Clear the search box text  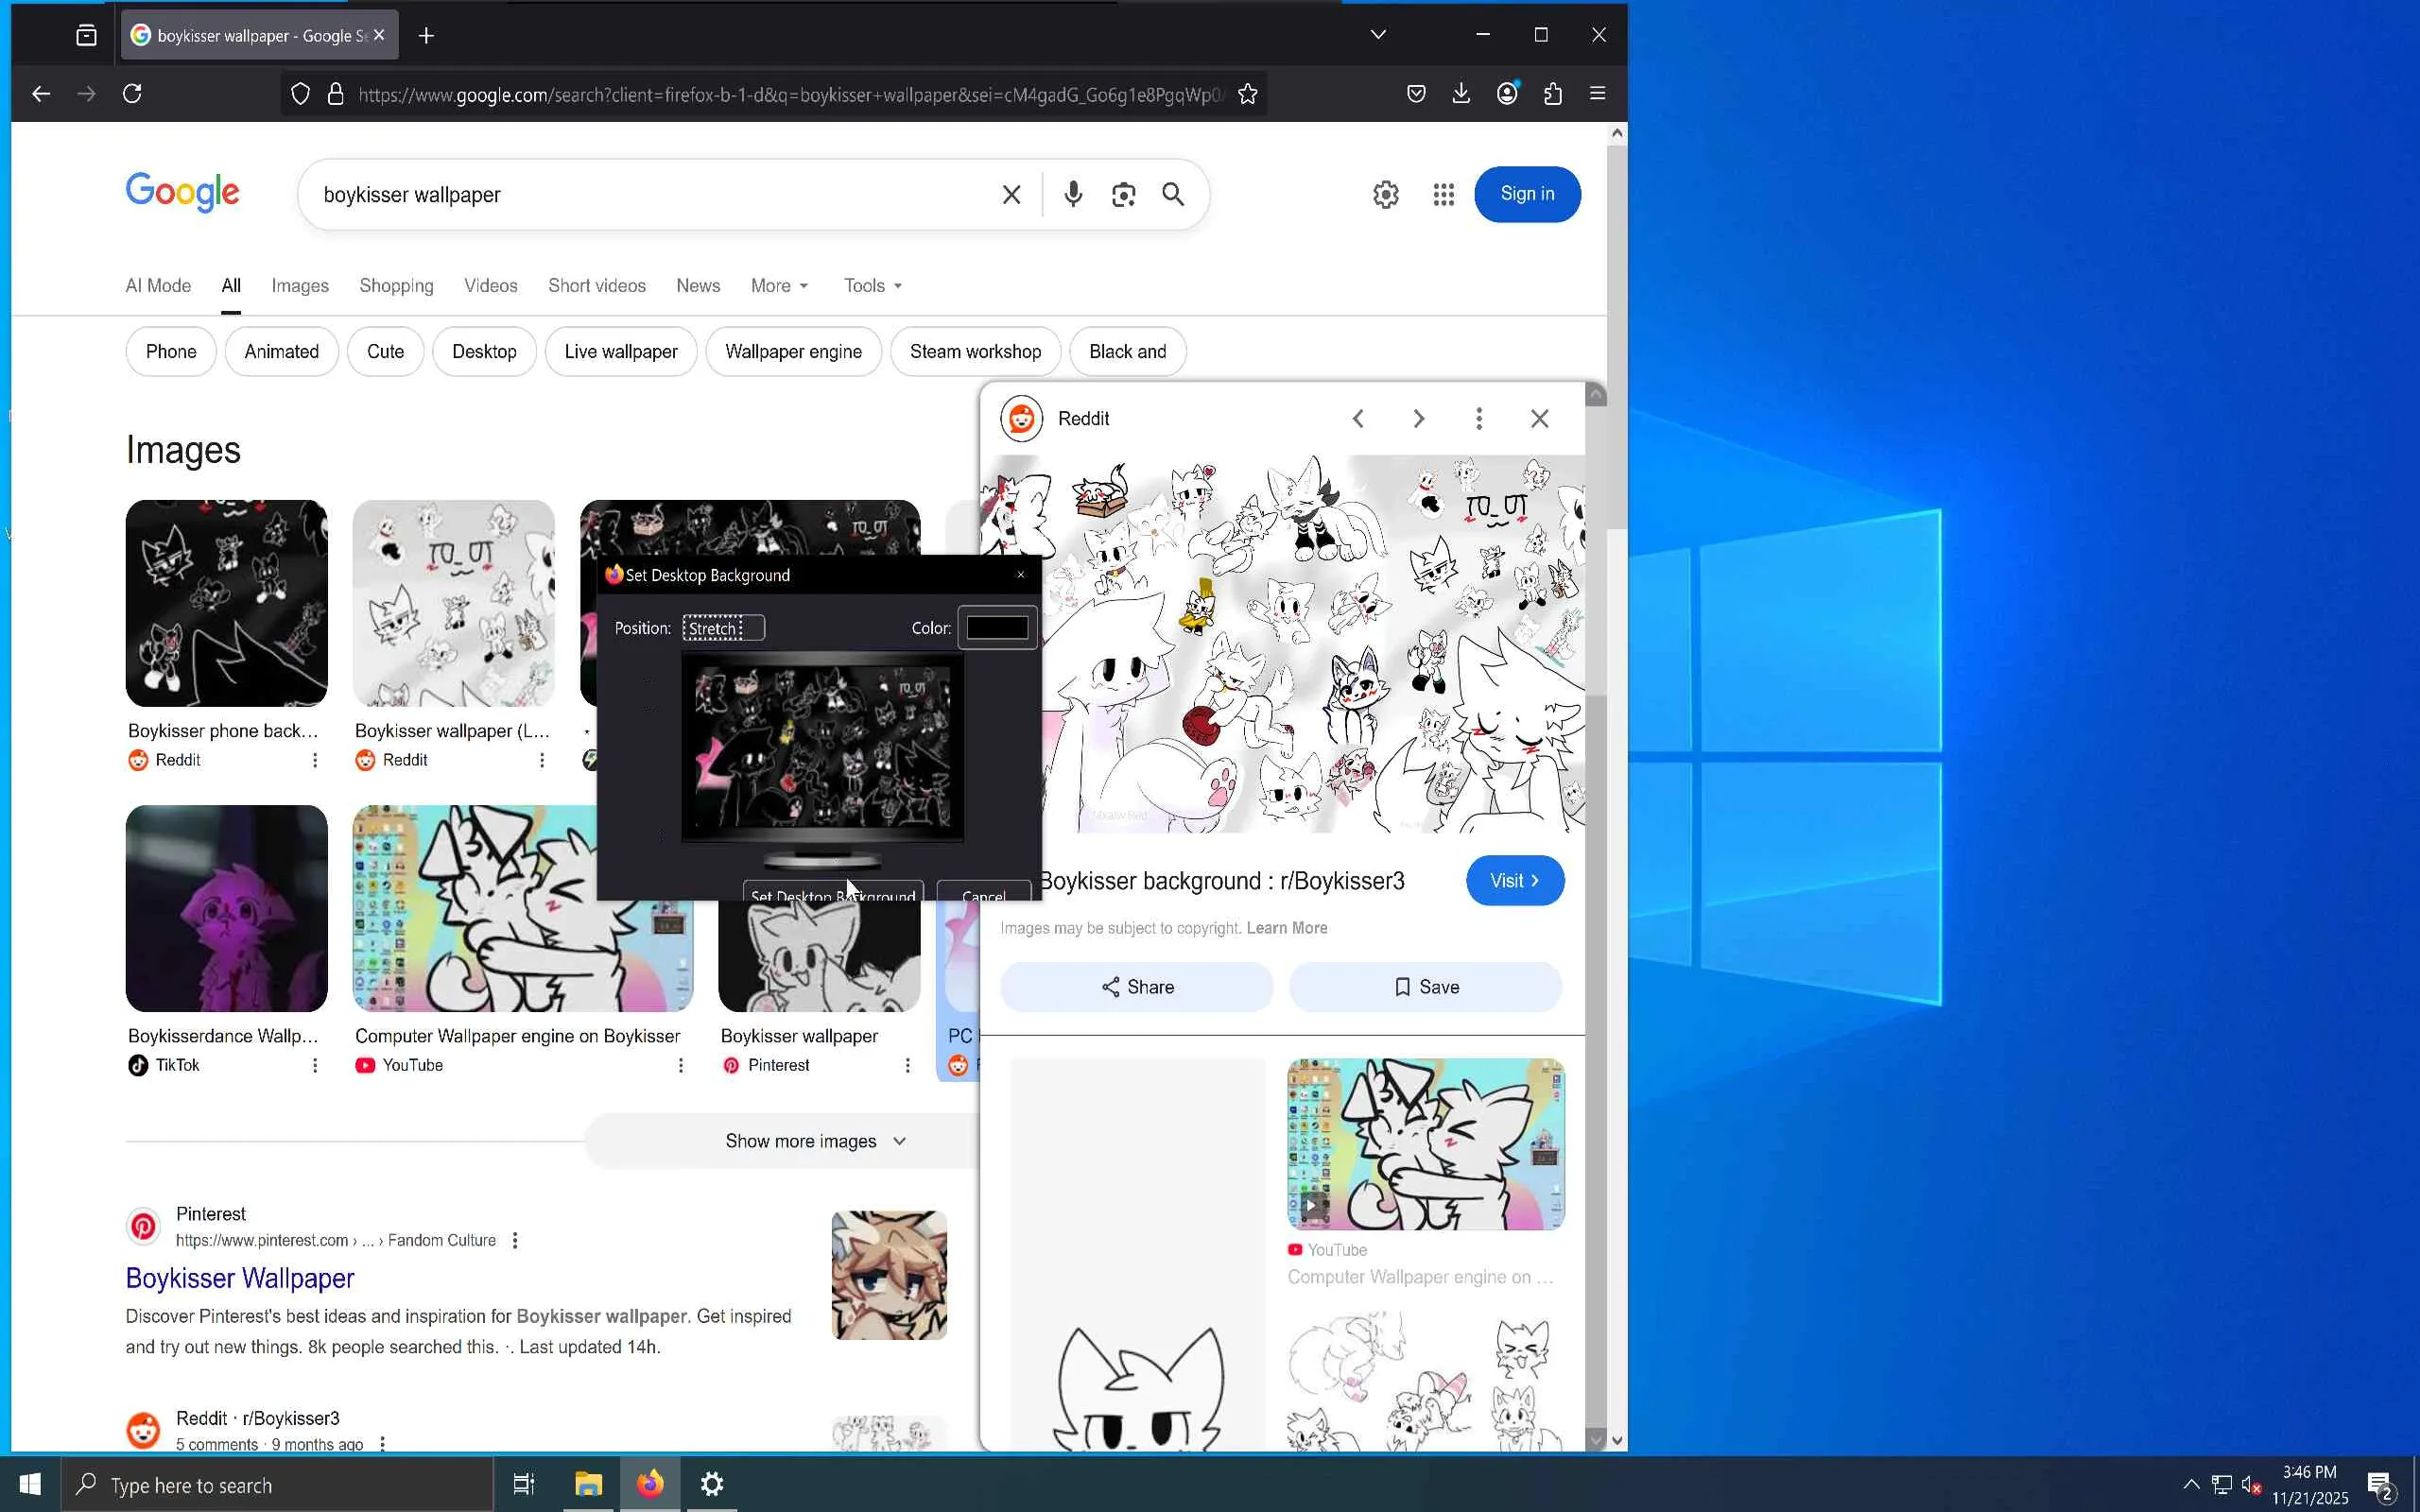pos(1011,194)
